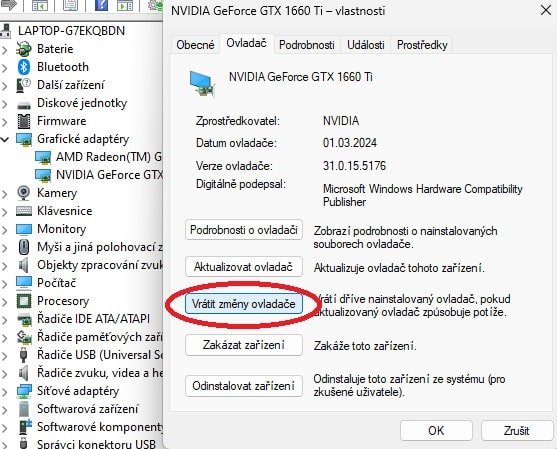
Task: Click the Baterie battery icon
Action: (x=24, y=49)
